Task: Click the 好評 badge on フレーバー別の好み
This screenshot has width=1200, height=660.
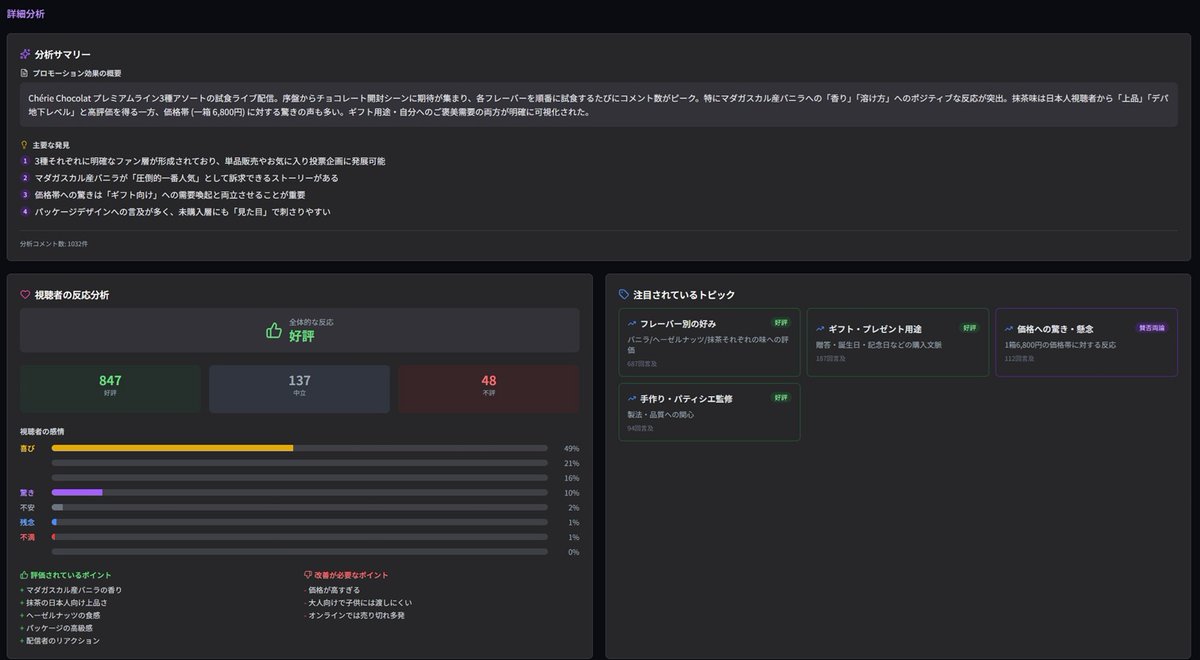Action: 781,323
